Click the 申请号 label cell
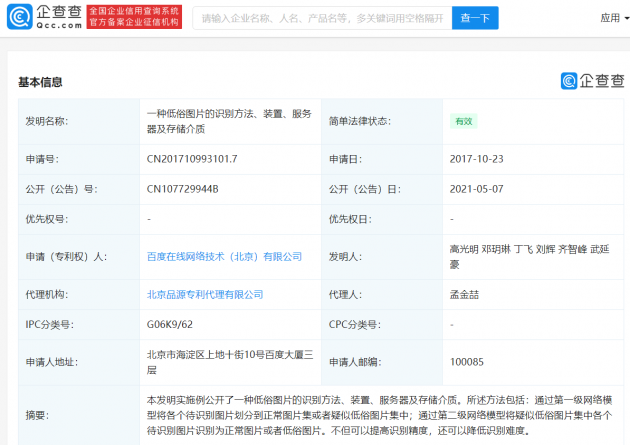The width and height of the screenshot is (630, 445). click(x=79, y=159)
